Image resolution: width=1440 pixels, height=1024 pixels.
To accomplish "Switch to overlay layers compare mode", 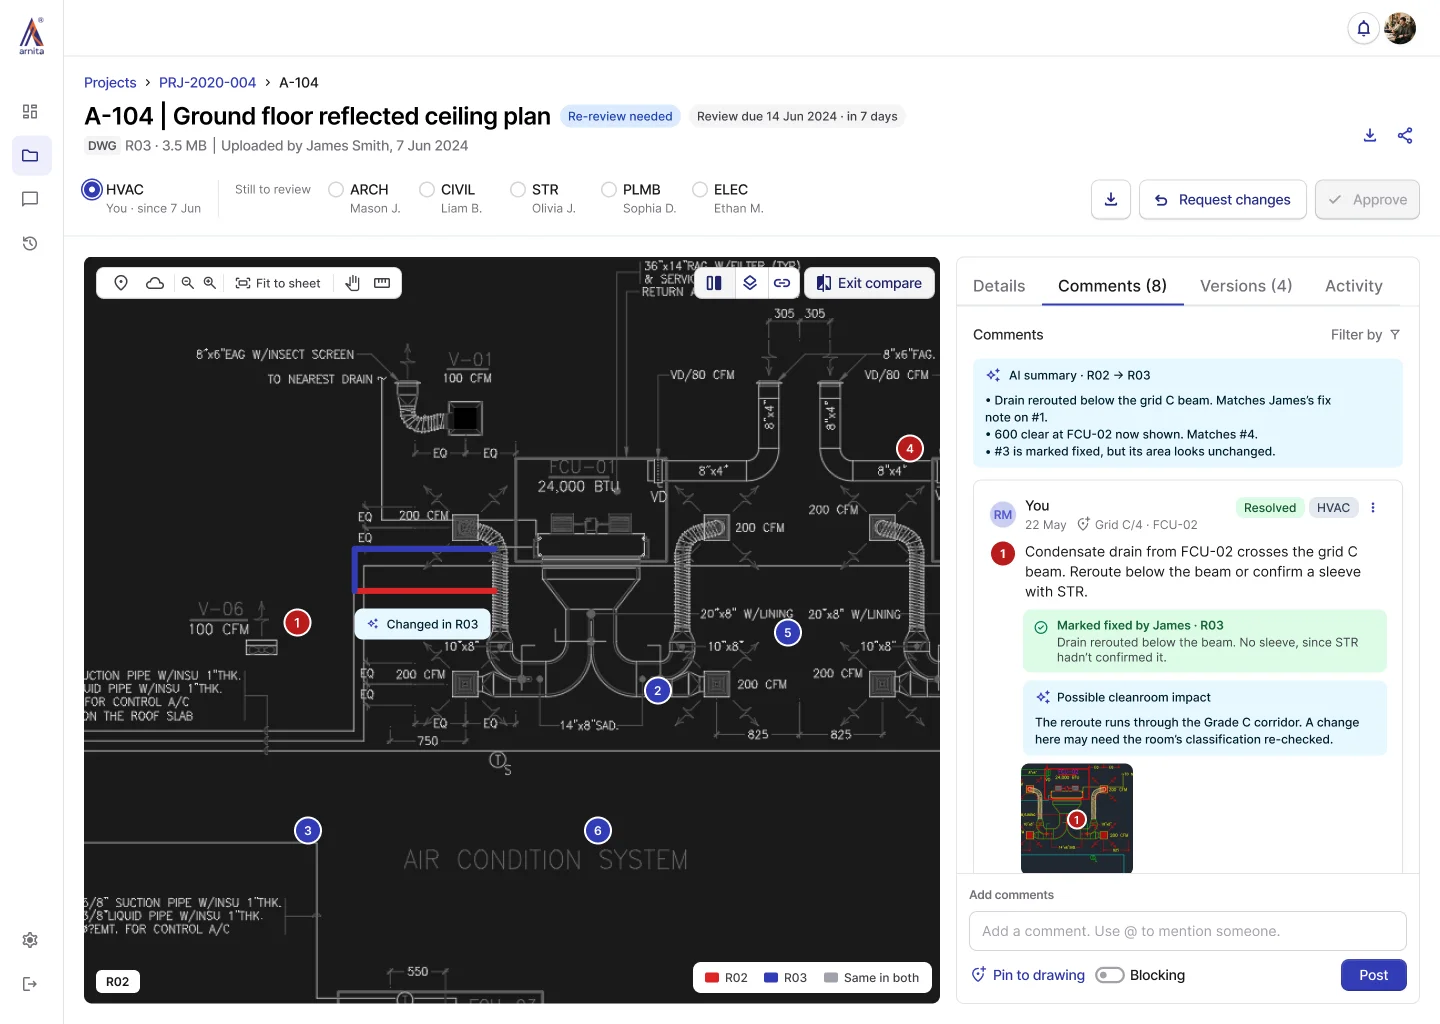I will (750, 283).
